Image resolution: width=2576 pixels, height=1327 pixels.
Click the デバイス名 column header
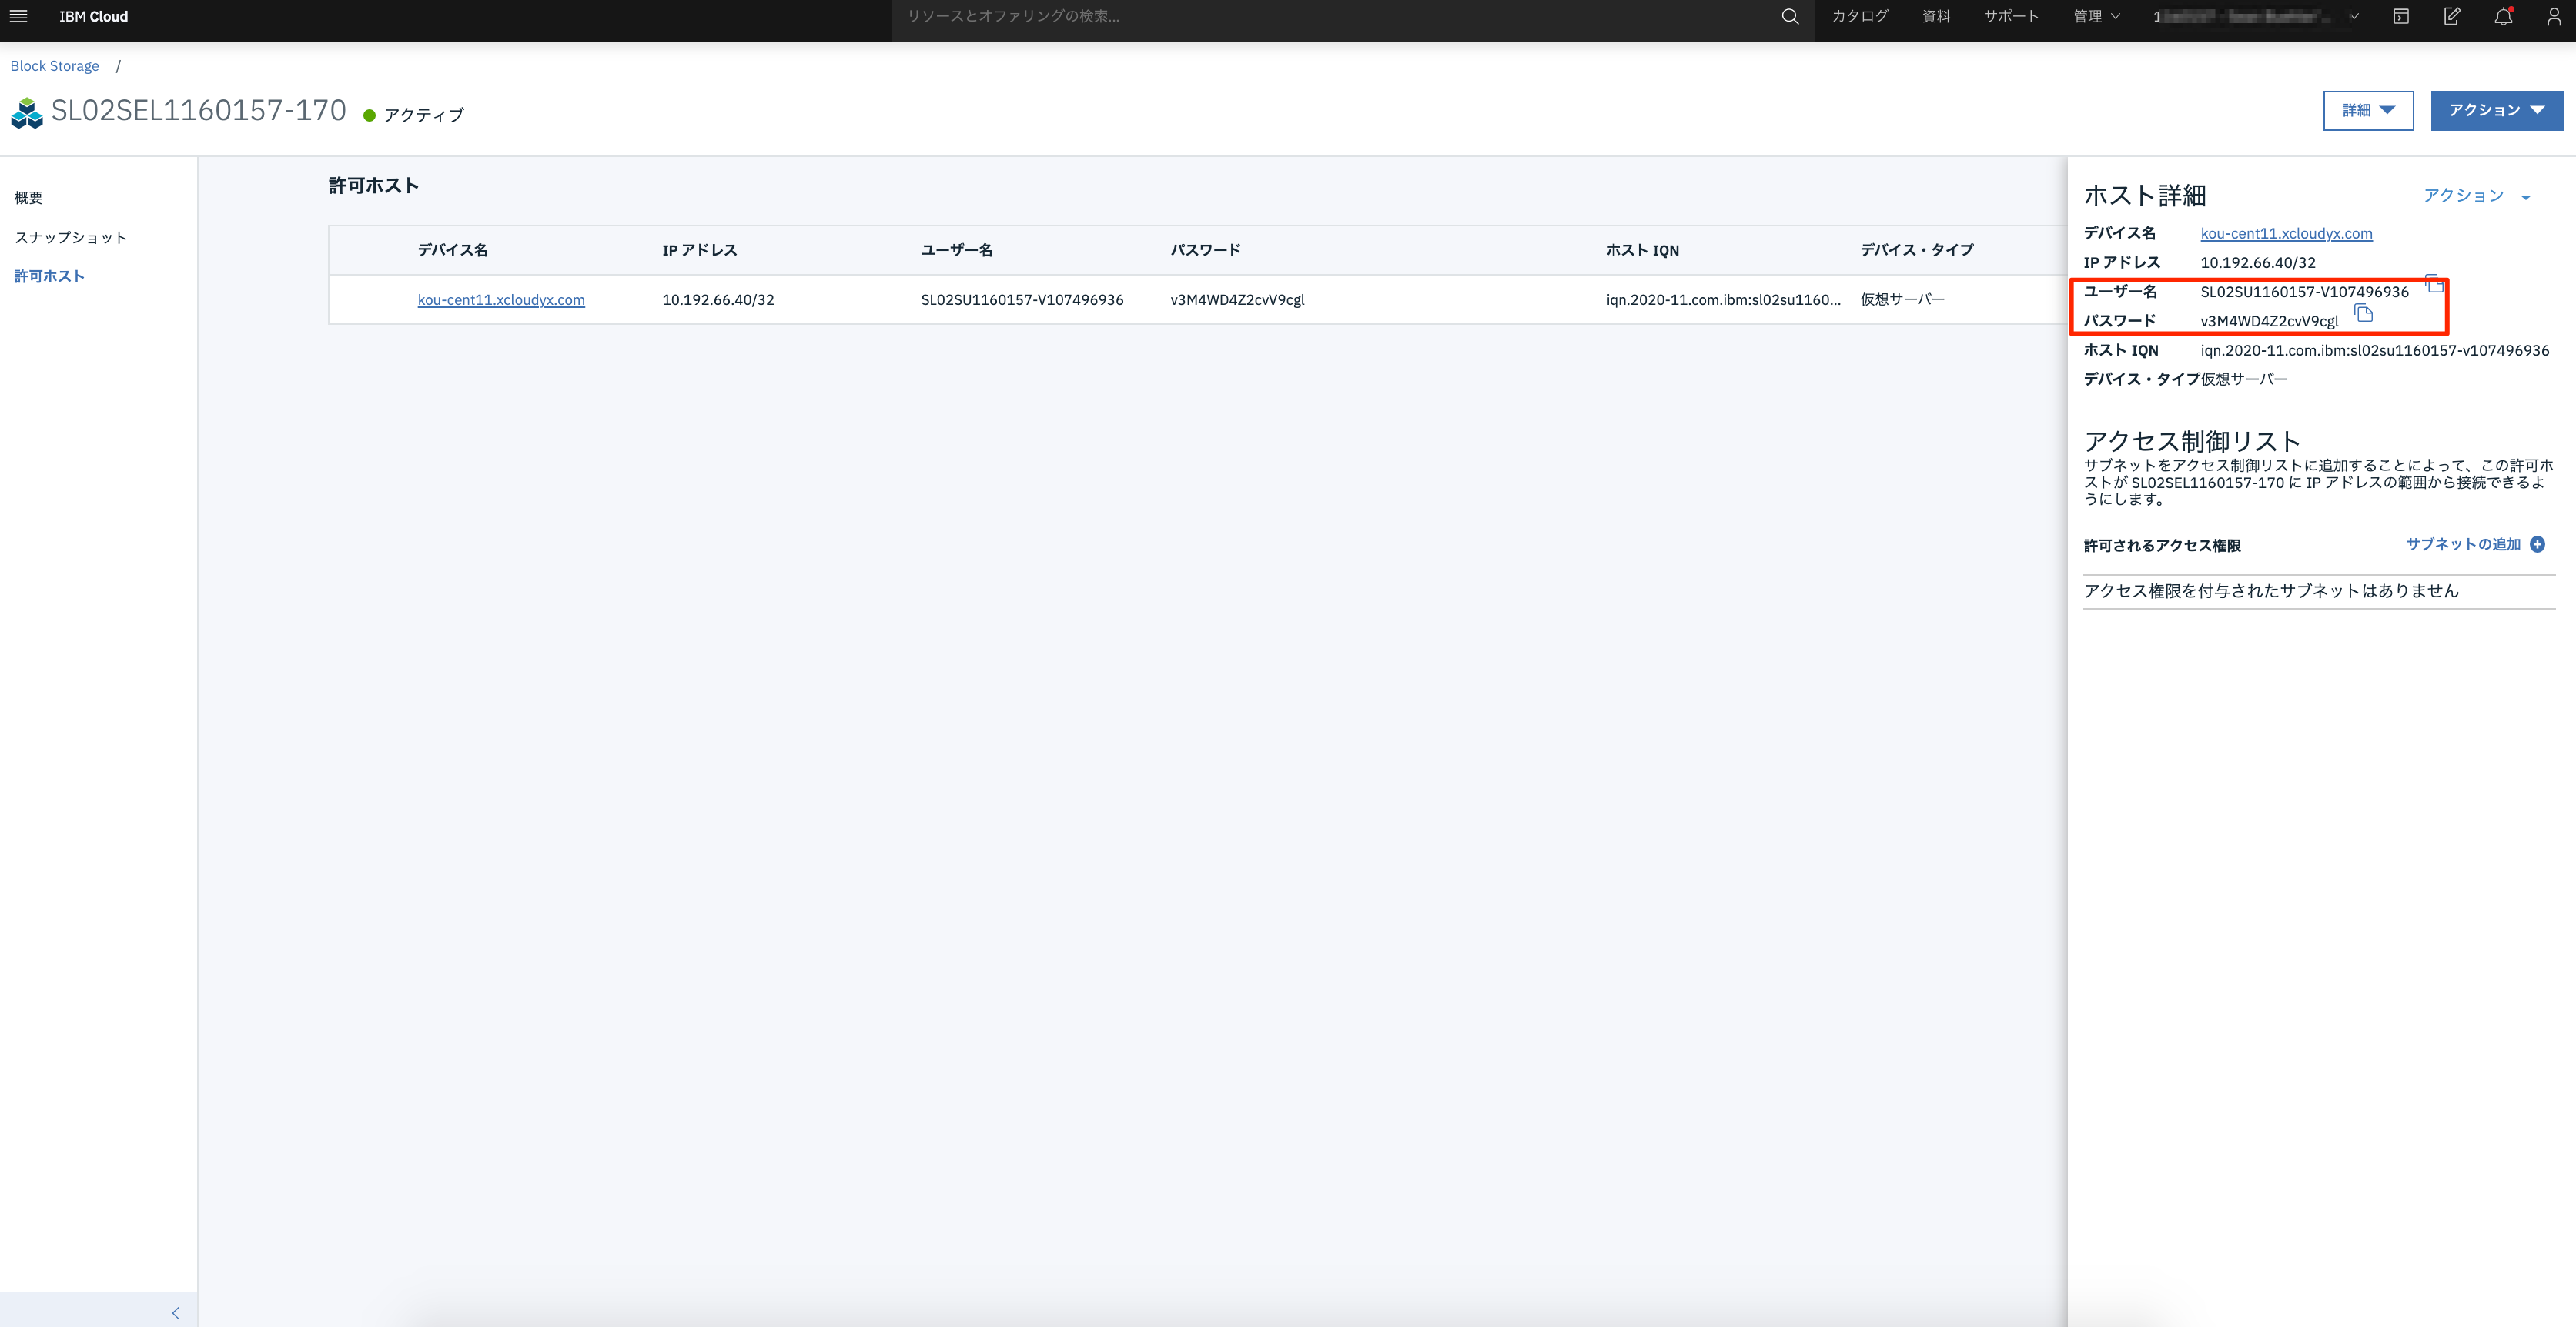click(452, 250)
